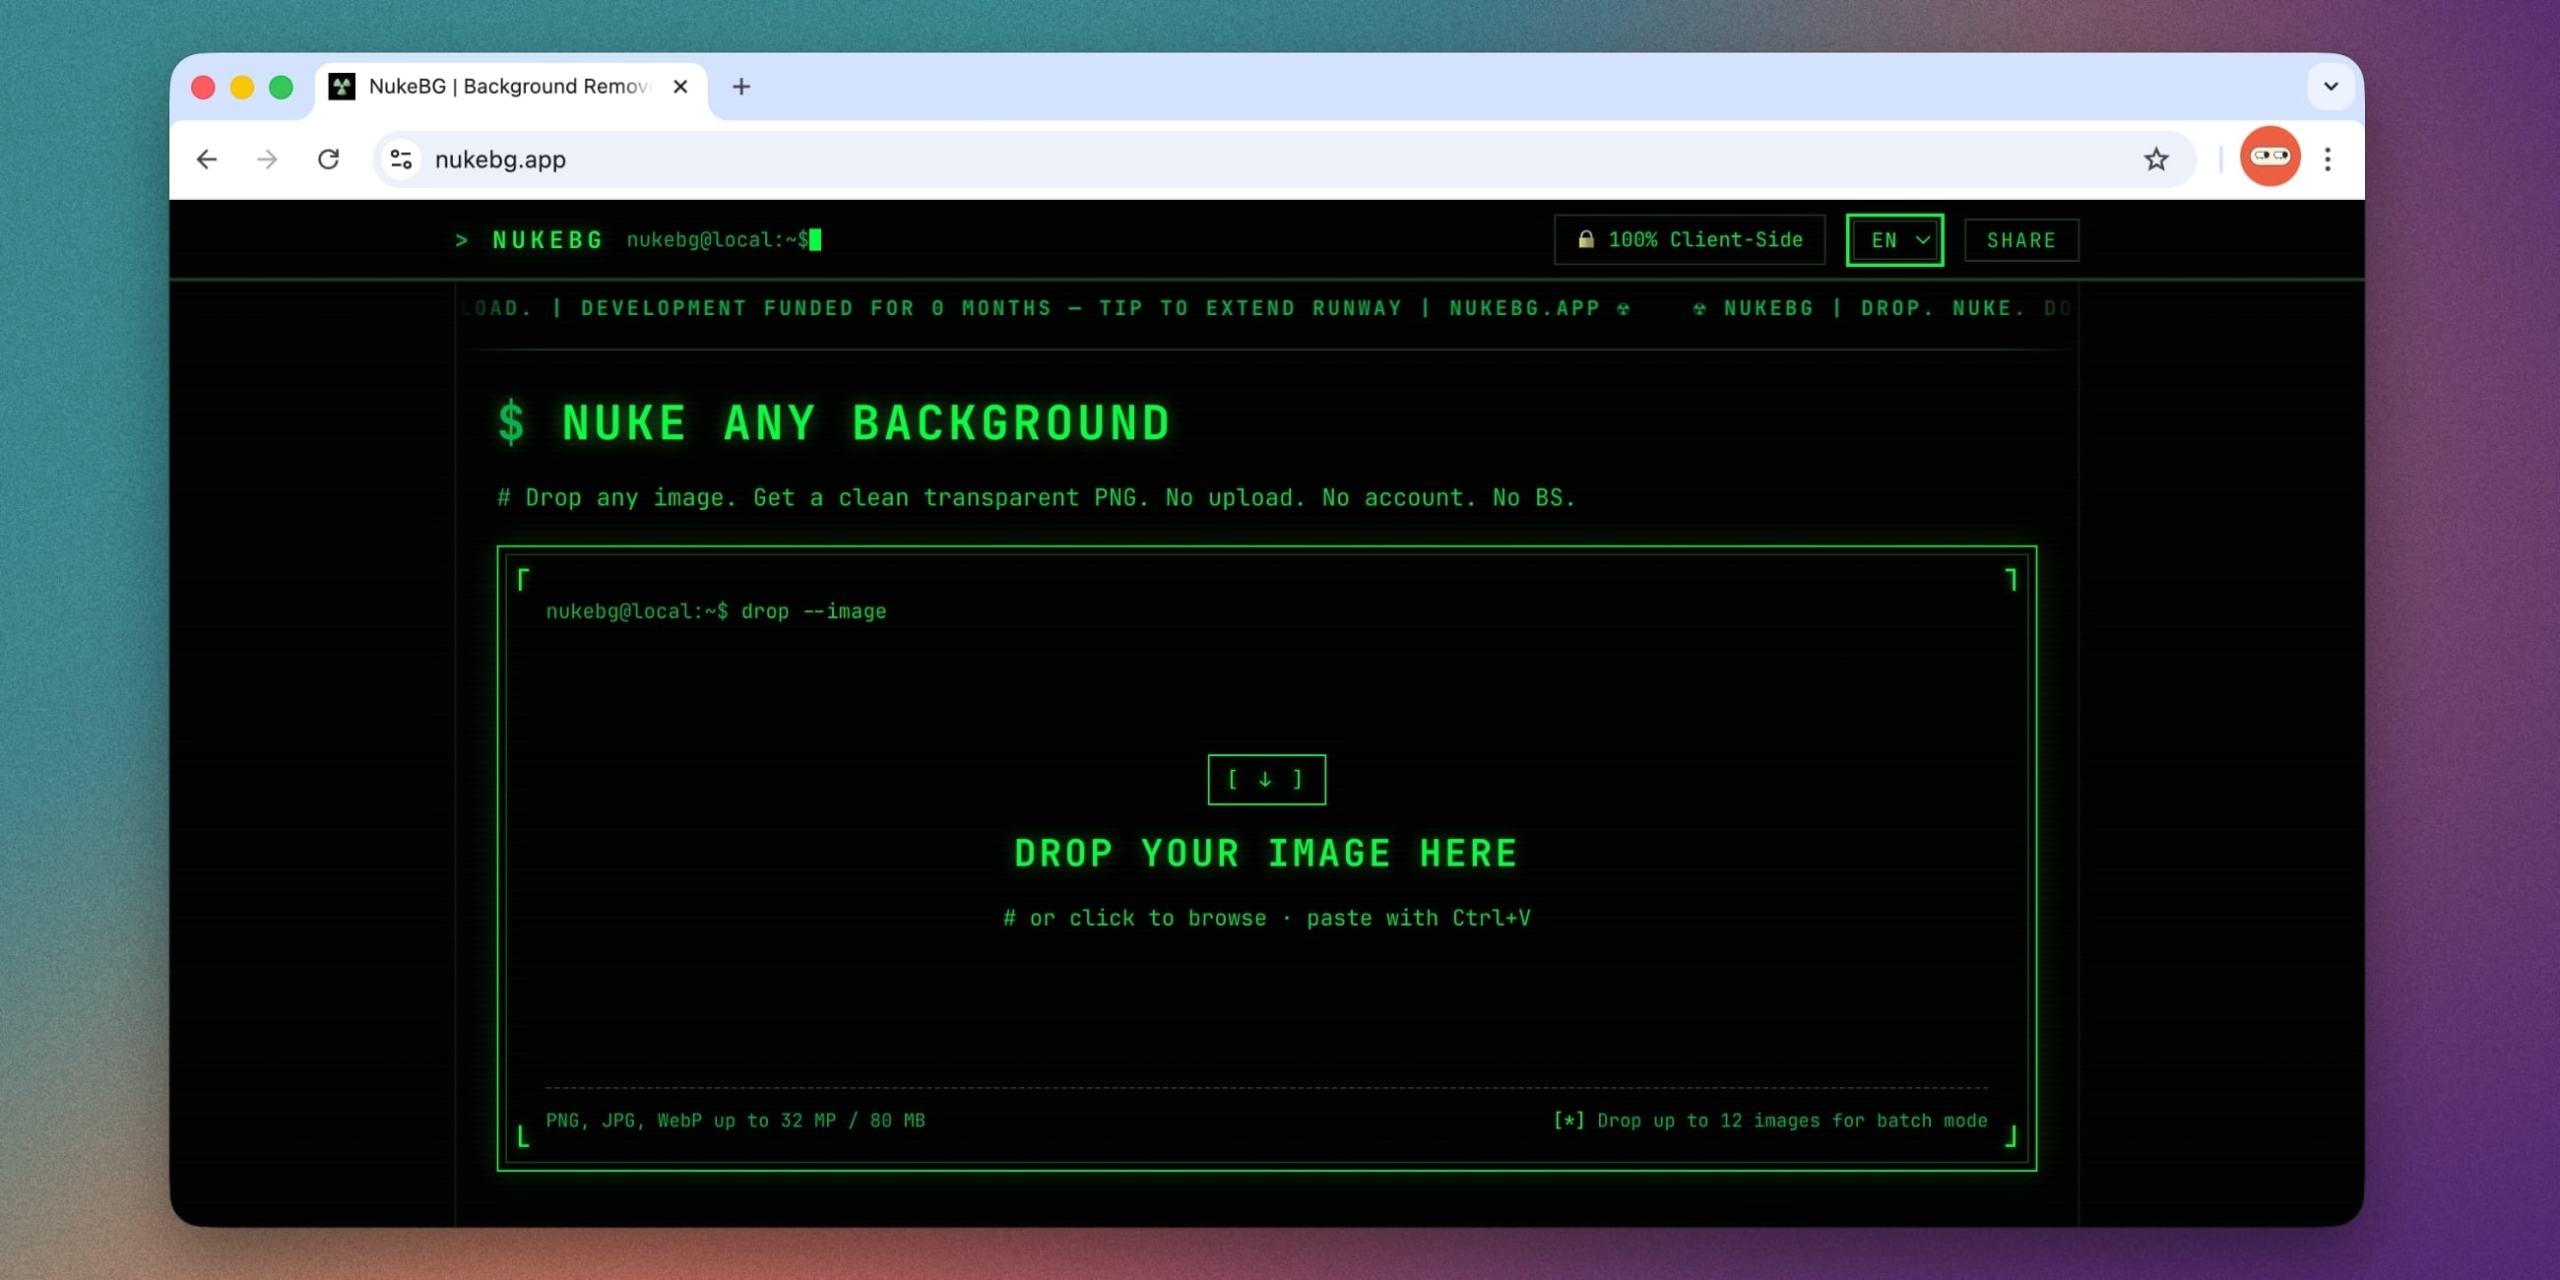Screen dimensions: 2560x1280
Task: Click the 100% Client-Side badge
Action: [x=1690, y=240]
